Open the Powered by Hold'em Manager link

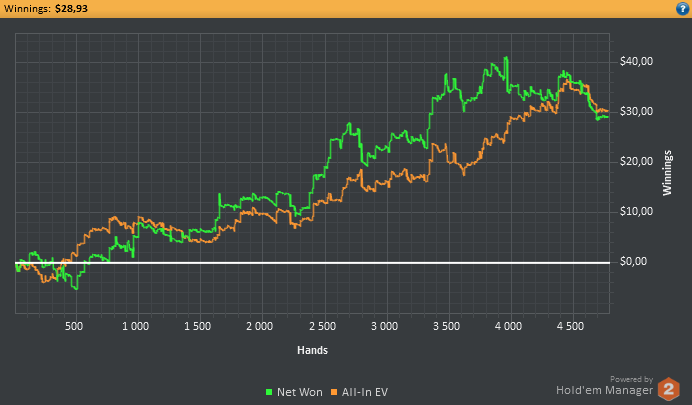(605, 386)
